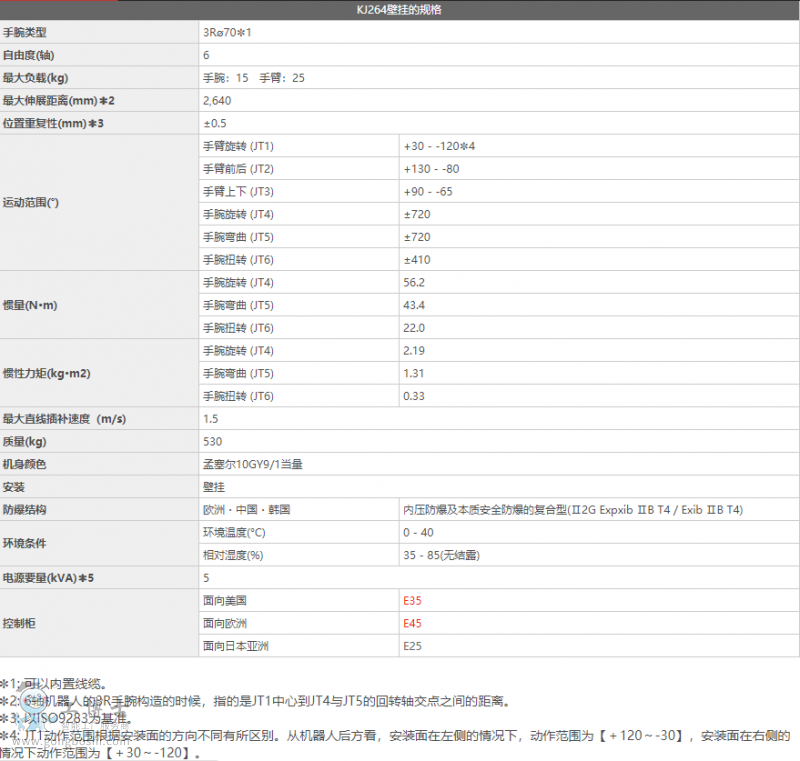Click the 环境温度(°C) cell
The image size is (800, 761).
coord(234,533)
